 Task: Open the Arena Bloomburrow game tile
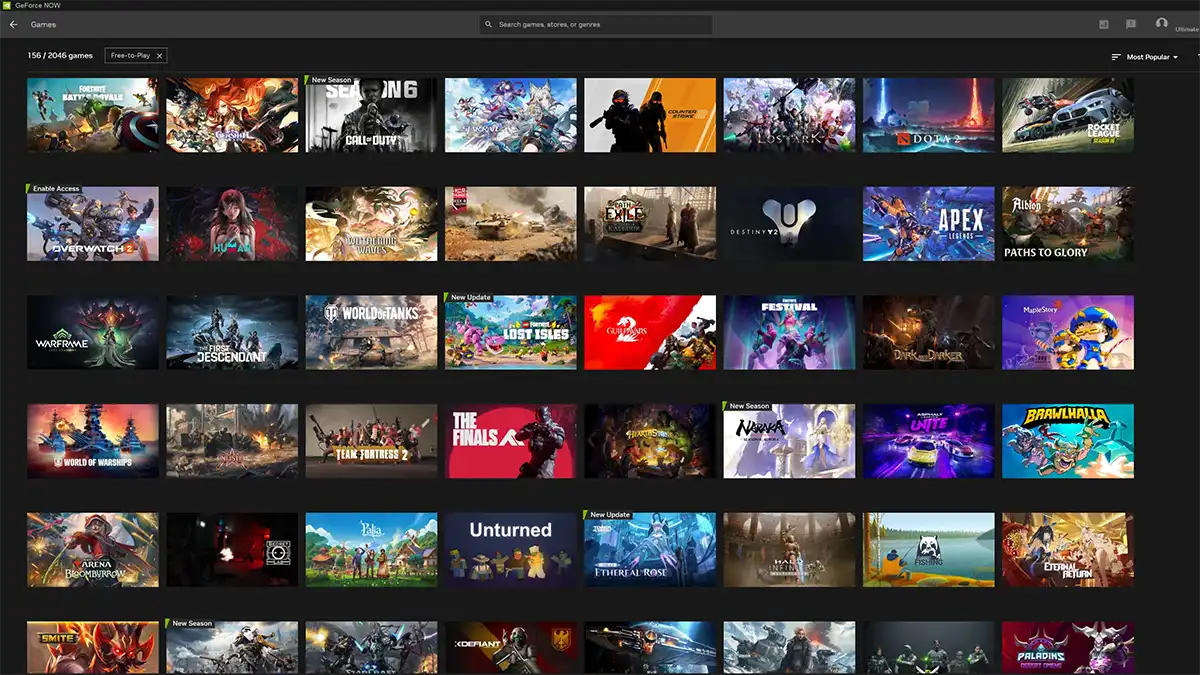[x=93, y=550]
